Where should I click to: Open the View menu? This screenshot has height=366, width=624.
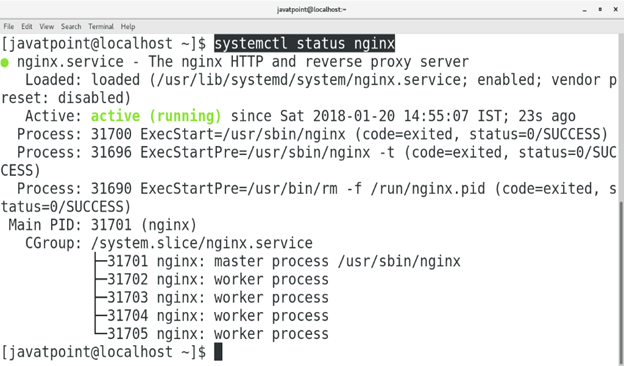pyautogui.click(x=47, y=27)
